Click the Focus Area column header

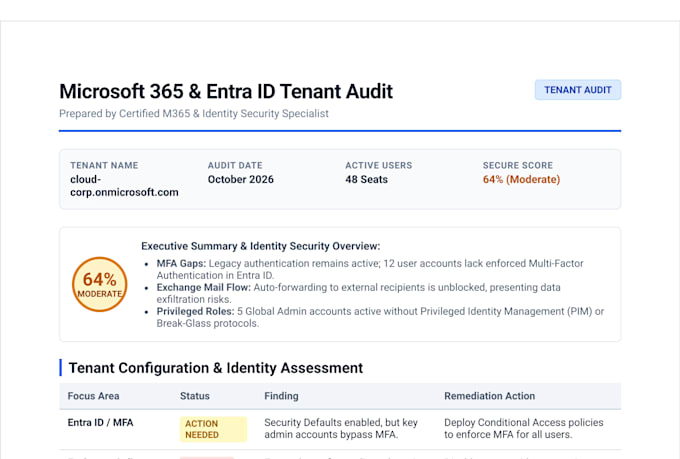pos(93,396)
